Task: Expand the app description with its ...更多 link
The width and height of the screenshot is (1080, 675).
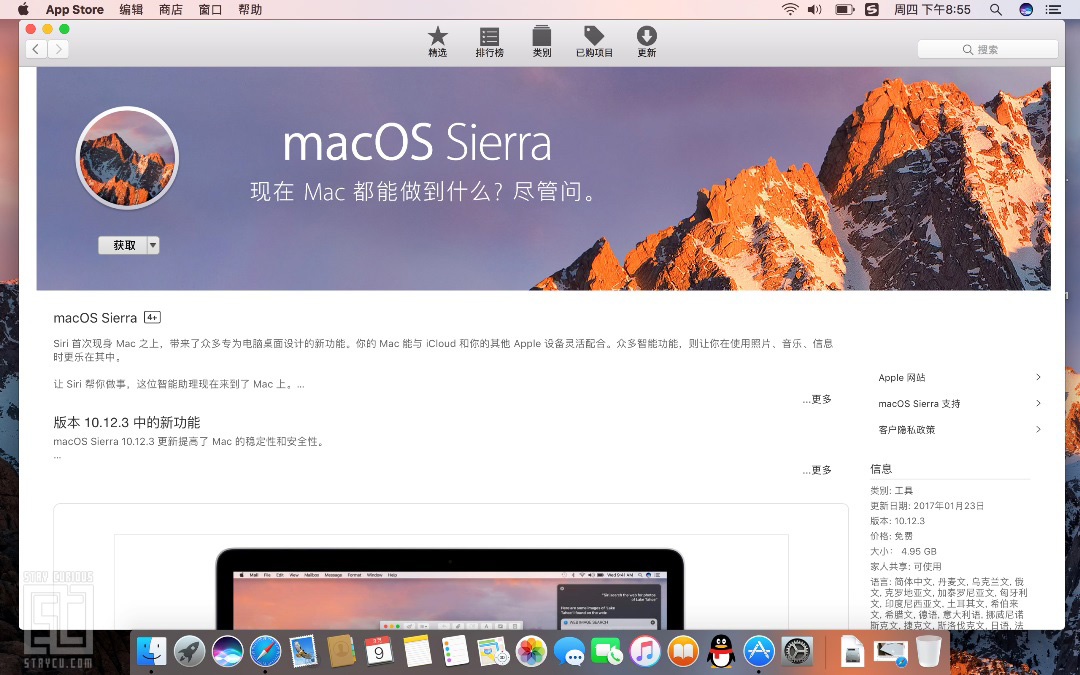Action: tap(817, 399)
